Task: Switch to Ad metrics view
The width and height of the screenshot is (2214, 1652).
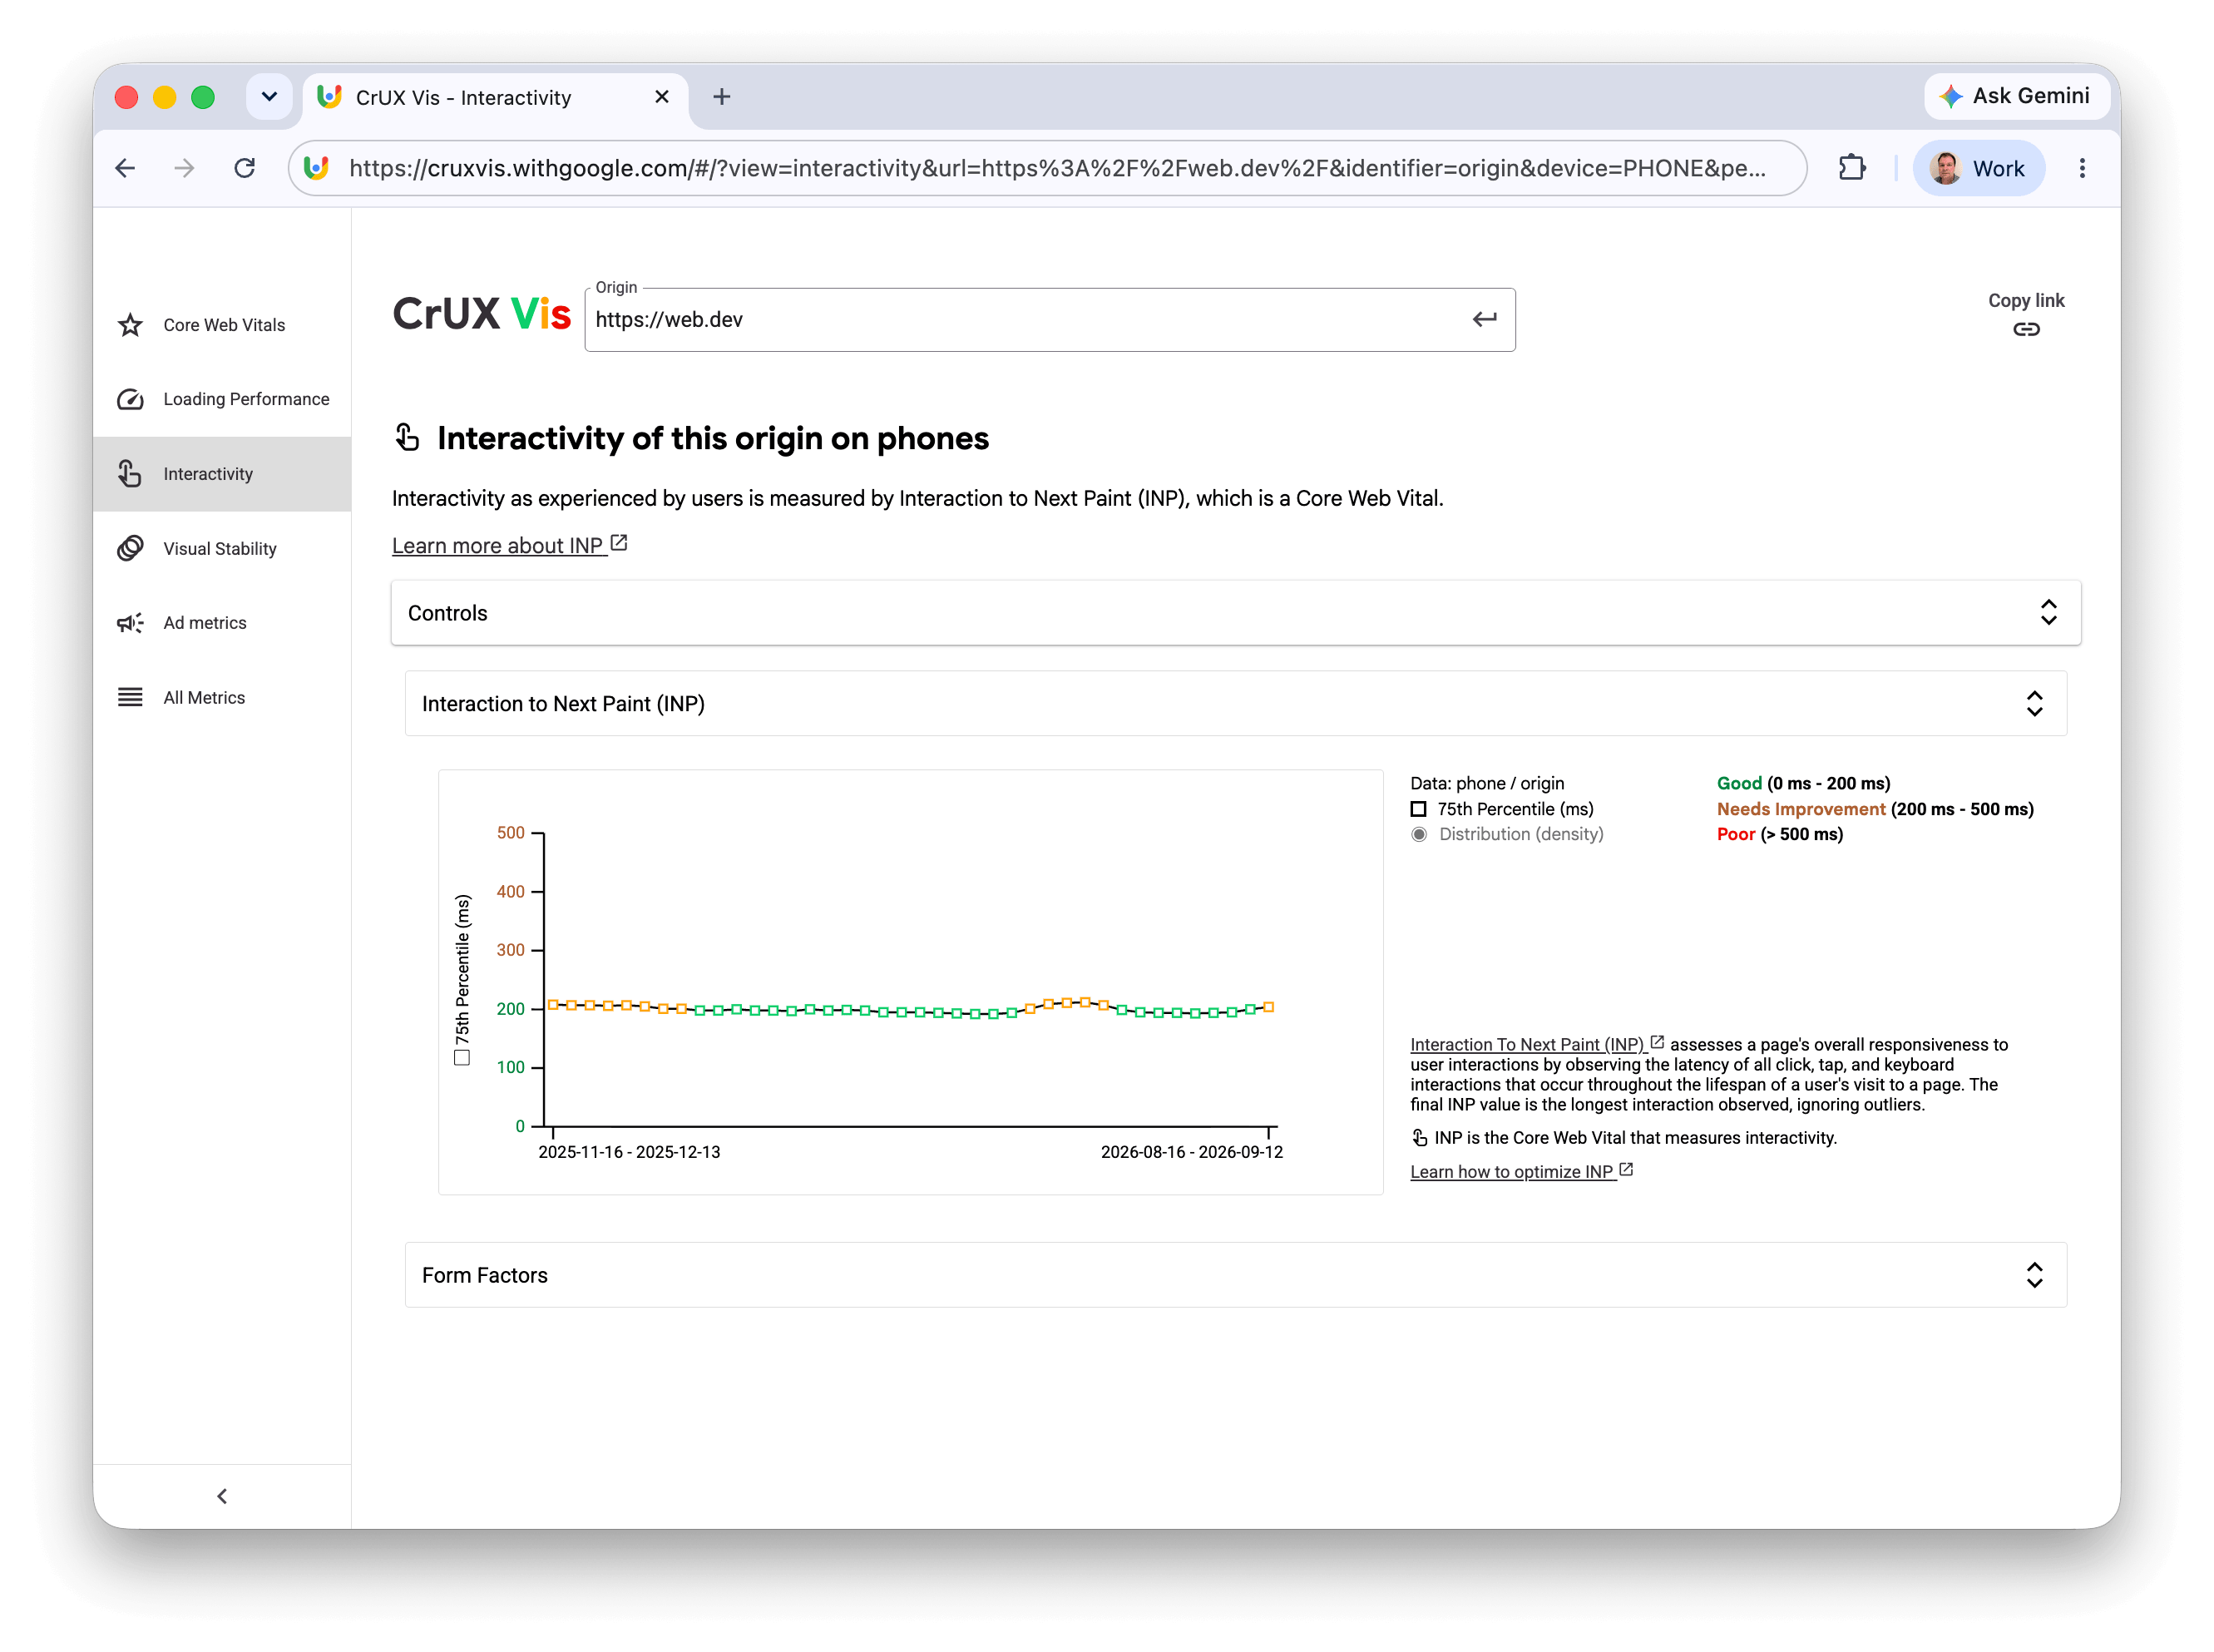Action: pos(222,623)
